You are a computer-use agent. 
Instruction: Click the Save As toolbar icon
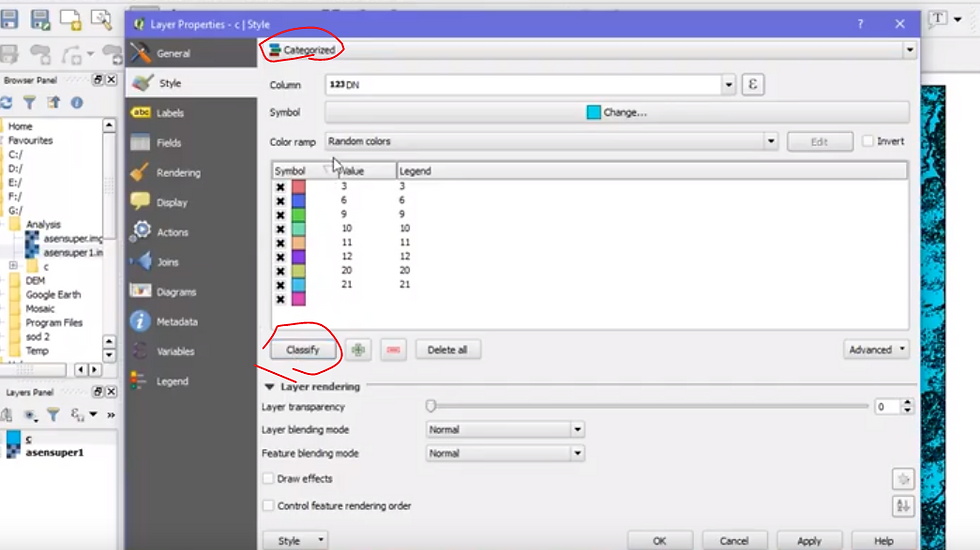(x=41, y=19)
